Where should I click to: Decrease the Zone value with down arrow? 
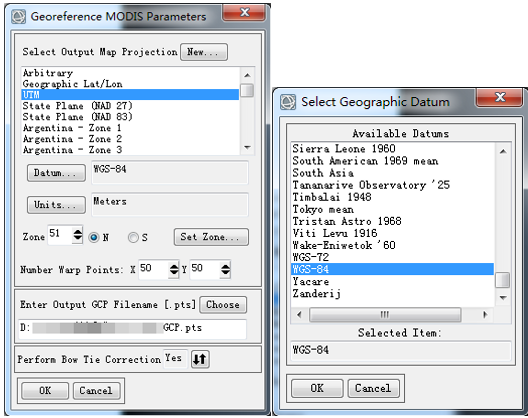click(78, 238)
